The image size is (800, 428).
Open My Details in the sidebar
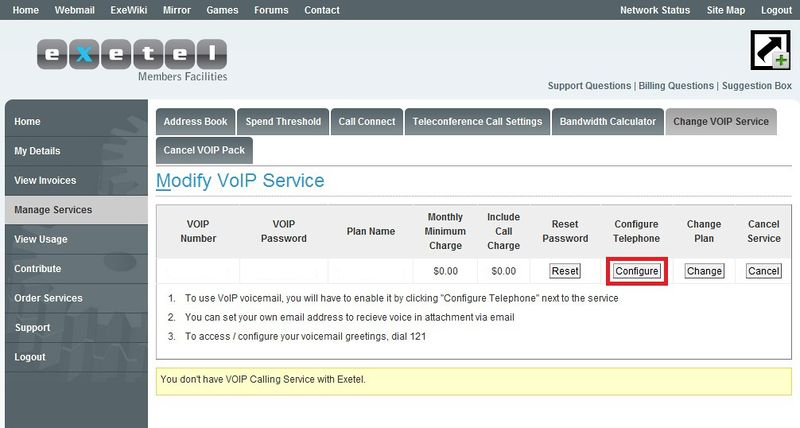click(x=77, y=151)
